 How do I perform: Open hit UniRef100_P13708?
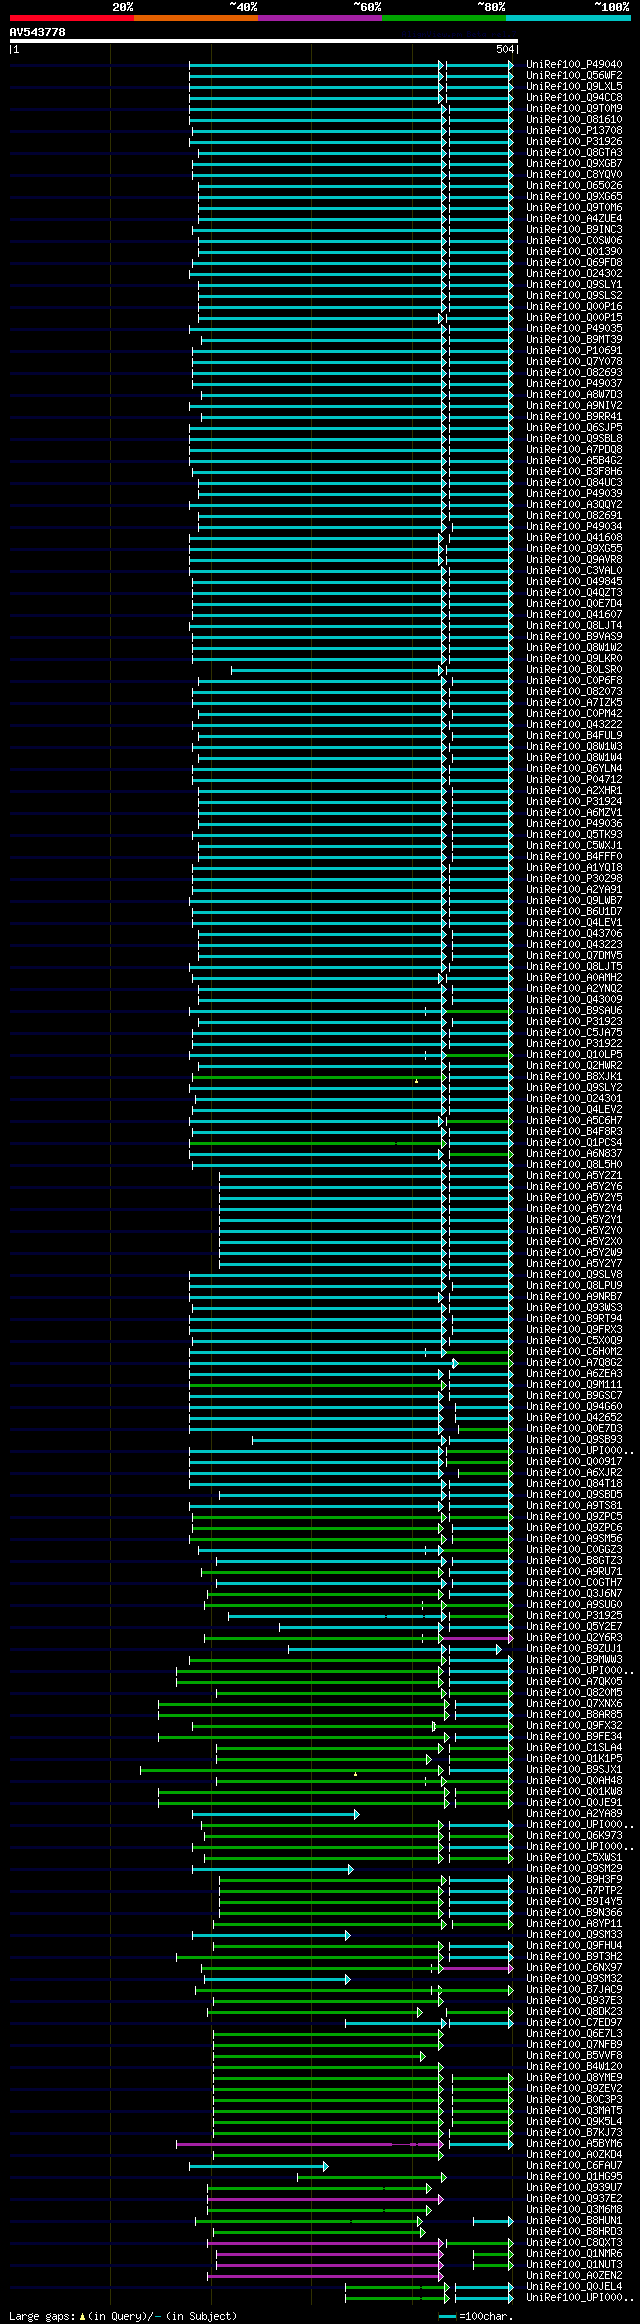[x=574, y=130]
